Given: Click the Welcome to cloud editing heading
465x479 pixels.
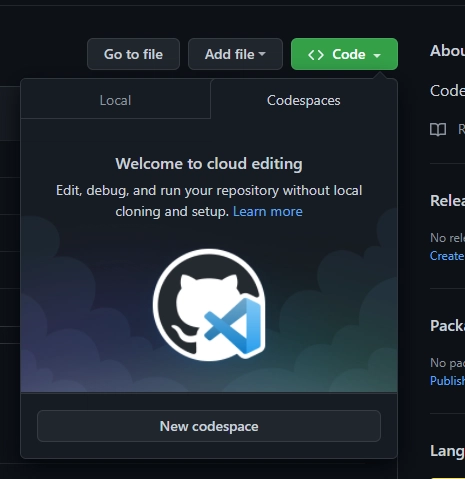Looking at the screenshot, I should 209,164.
